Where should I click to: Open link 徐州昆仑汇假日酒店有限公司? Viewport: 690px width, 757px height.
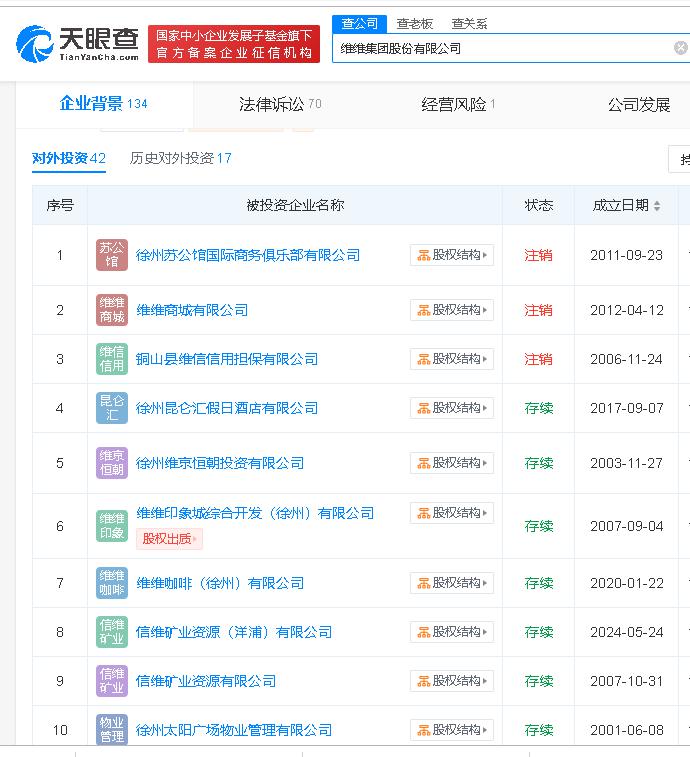click(226, 408)
